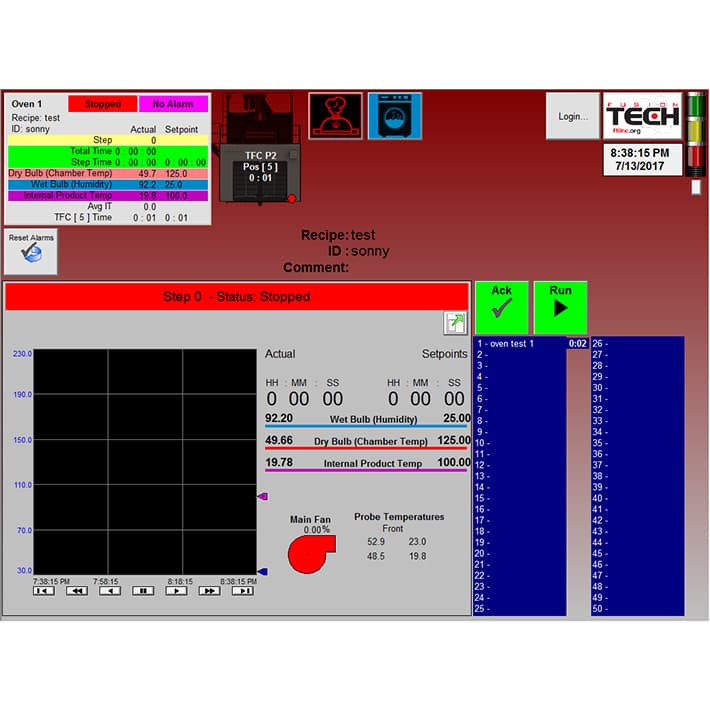
Task: Rewind the trend chart fast
Action: 77,591
